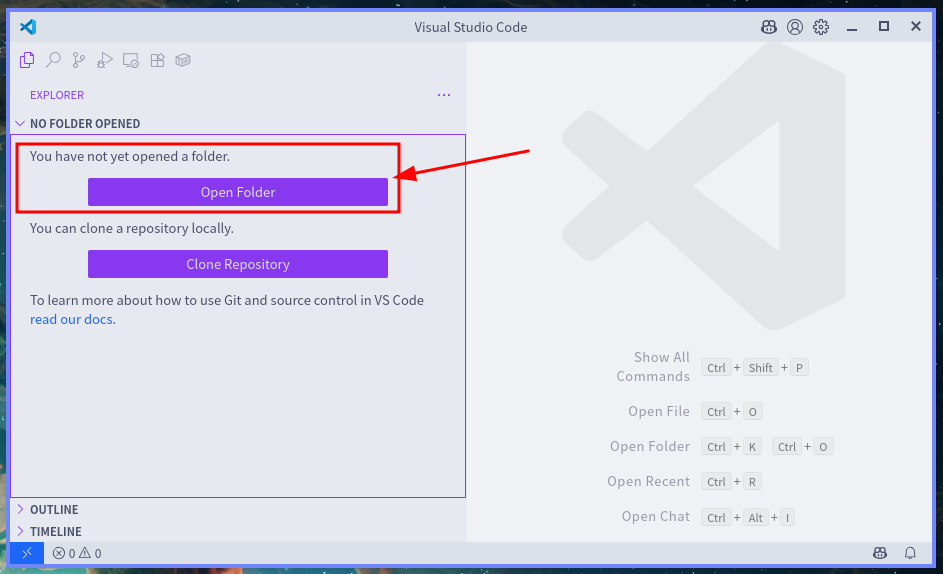943x574 pixels.
Task: Click the Open Folder button
Action: [238, 192]
